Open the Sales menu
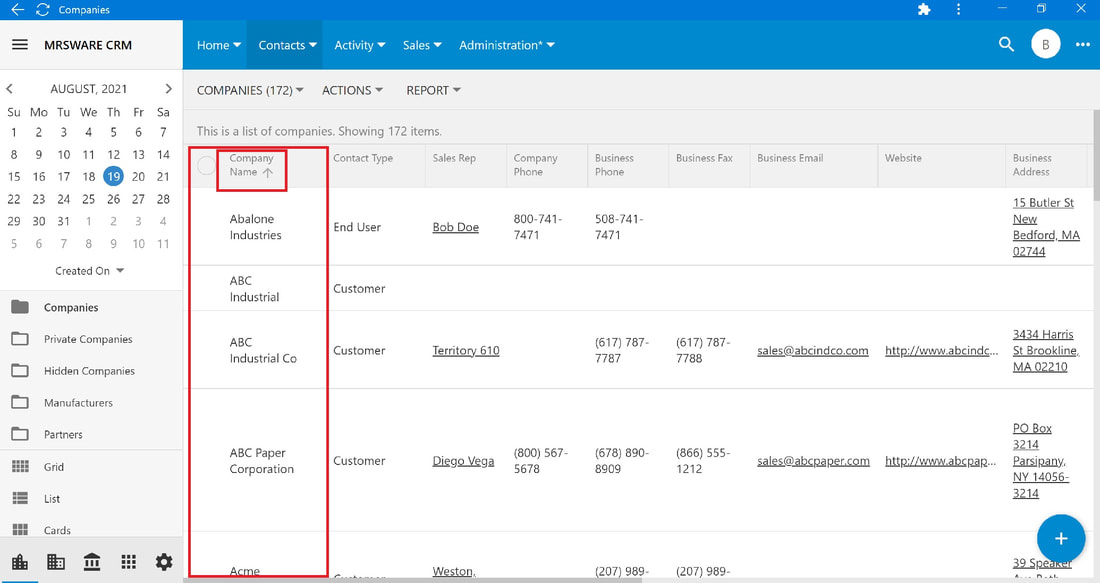The width and height of the screenshot is (1100, 583). 422,45
